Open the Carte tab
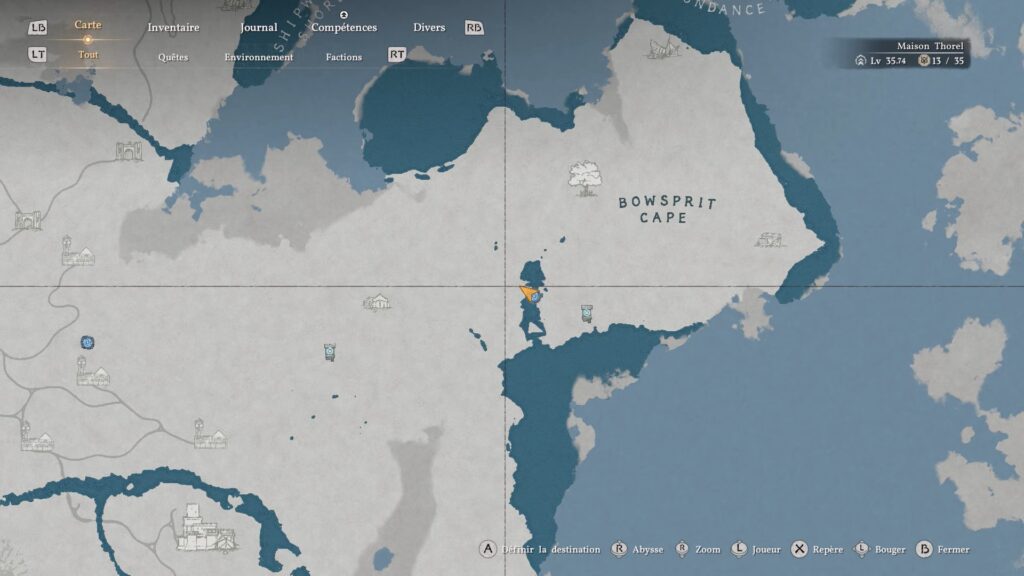This screenshot has width=1024, height=576. pos(88,25)
